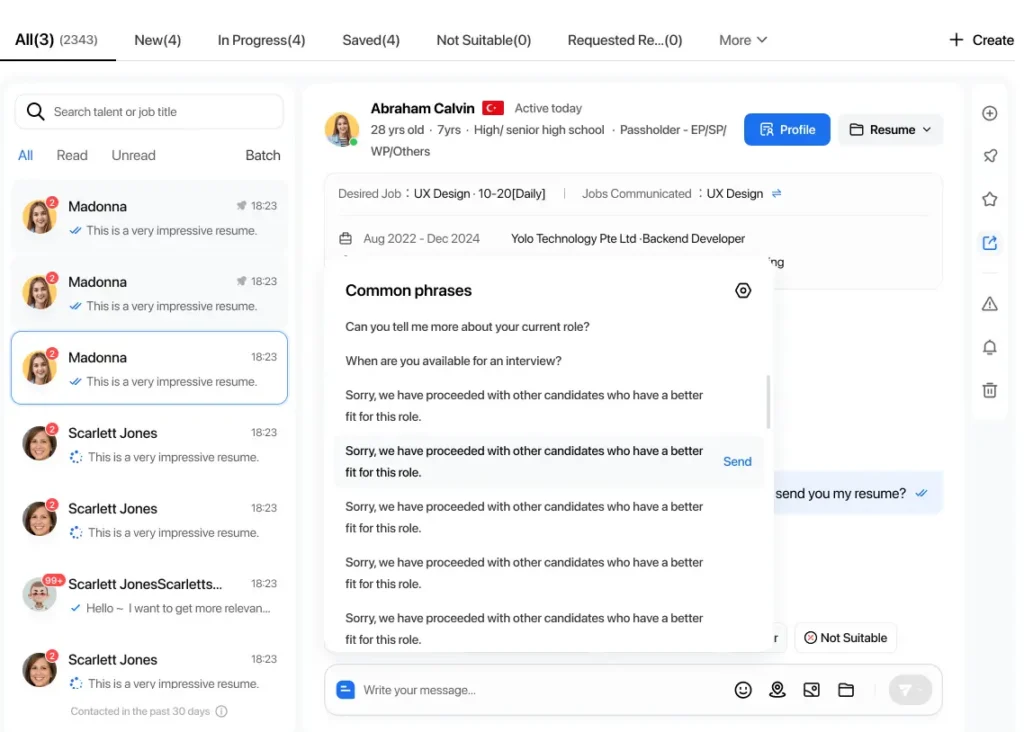Viewport: 1024px width, 732px height.
Task: Click the location pin icon in message bar
Action: [x=777, y=690]
